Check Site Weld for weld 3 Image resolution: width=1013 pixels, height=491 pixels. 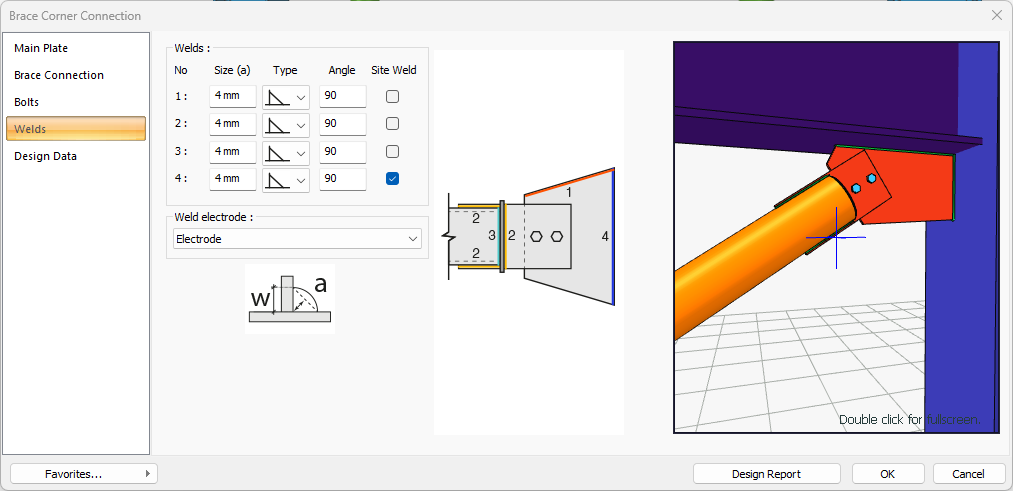[x=393, y=152]
